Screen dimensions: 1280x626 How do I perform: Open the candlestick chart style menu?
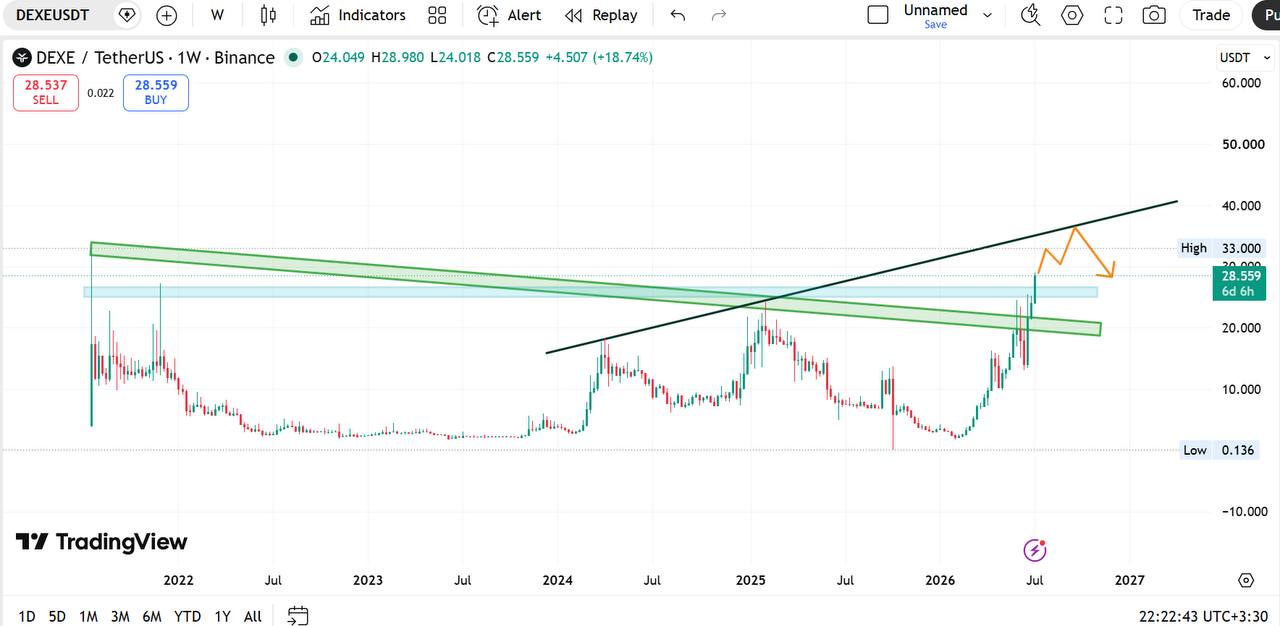[x=268, y=15]
